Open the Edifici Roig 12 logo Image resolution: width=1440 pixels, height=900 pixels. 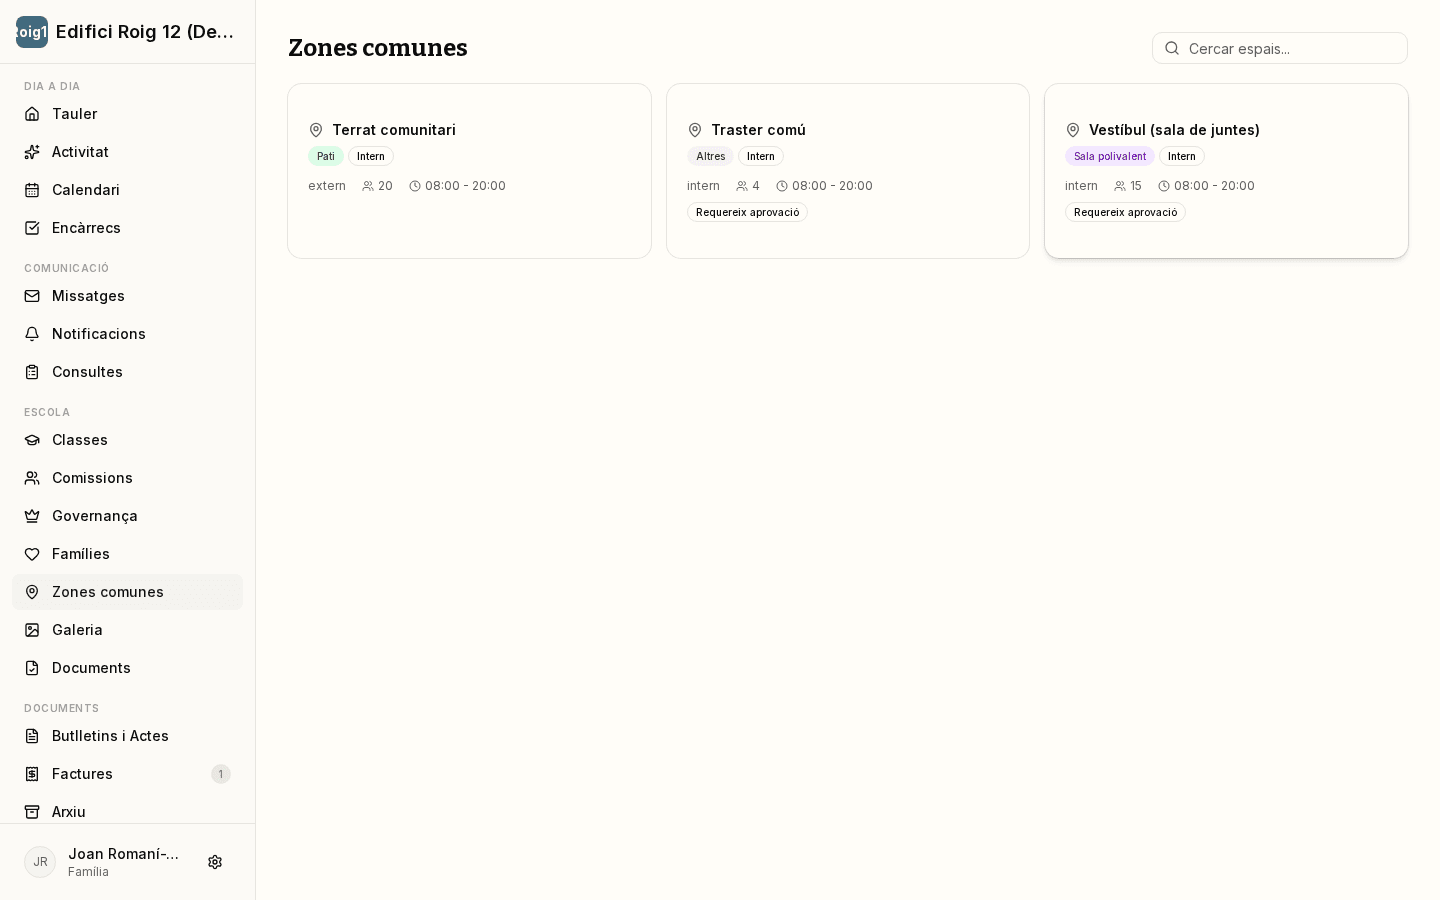(32, 32)
